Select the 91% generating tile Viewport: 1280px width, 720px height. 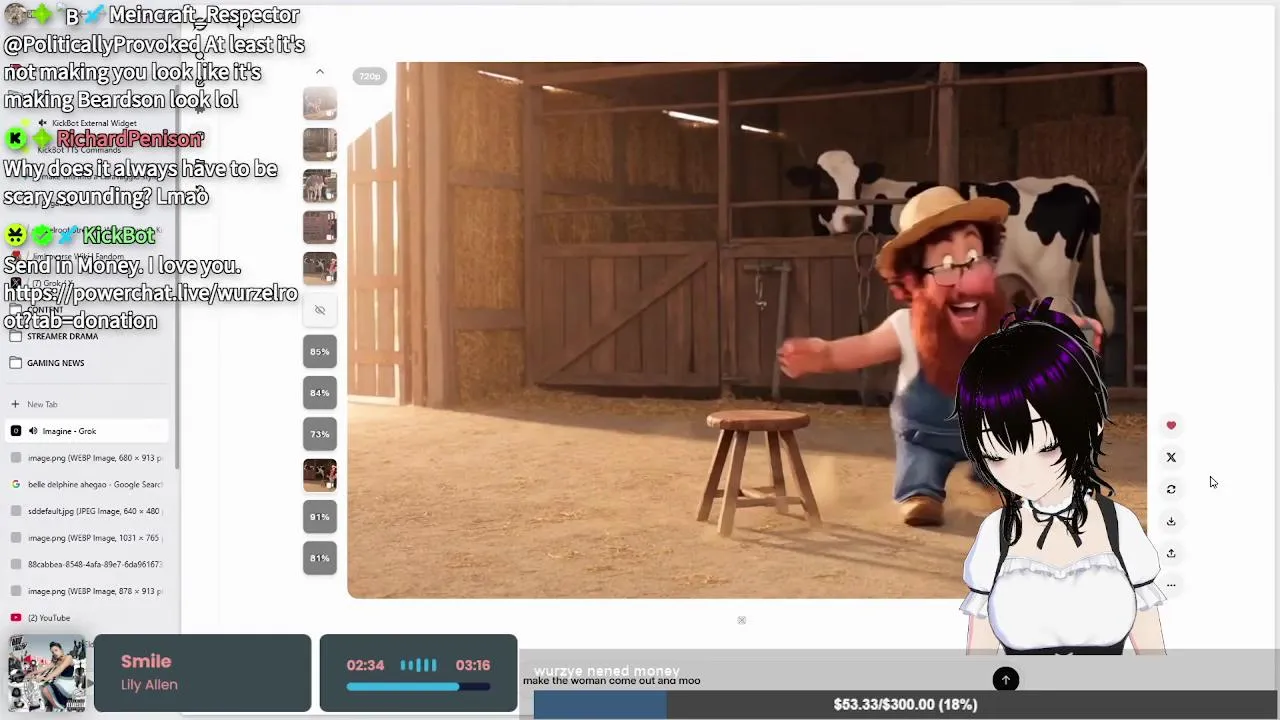pyautogui.click(x=320, y=517)
